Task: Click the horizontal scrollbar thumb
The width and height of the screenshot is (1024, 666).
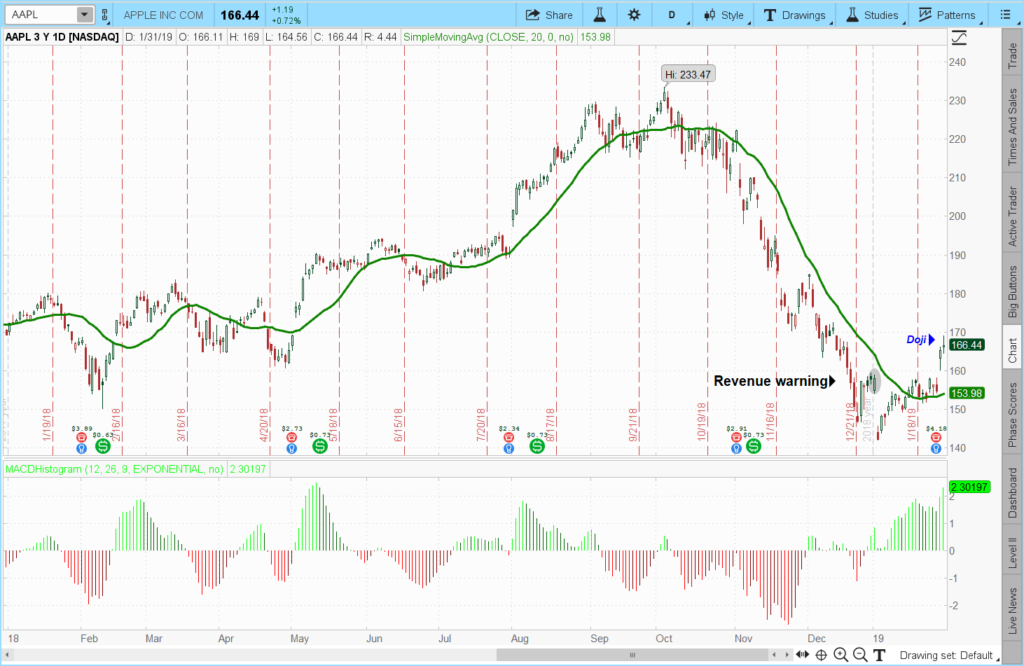Action: coord(632,655)
